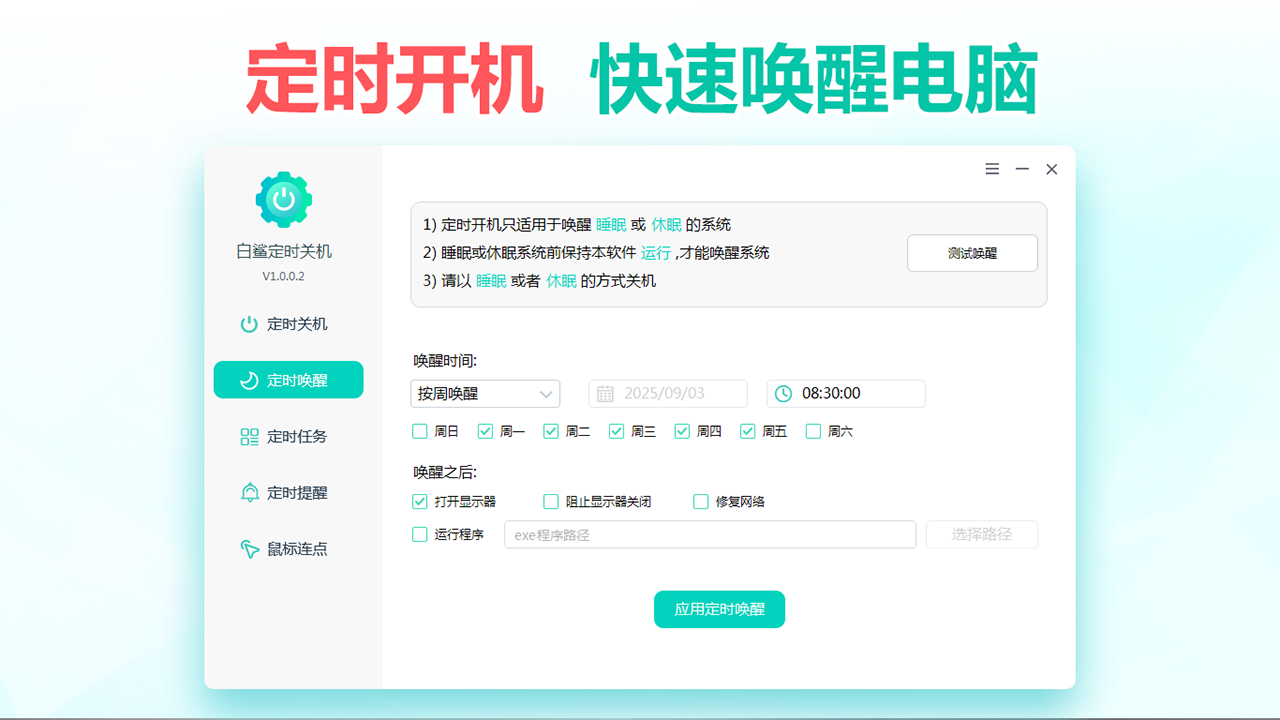Click the exe程序路径 input box
Screen dimensions: 1280x720
[x=710, y=534]
